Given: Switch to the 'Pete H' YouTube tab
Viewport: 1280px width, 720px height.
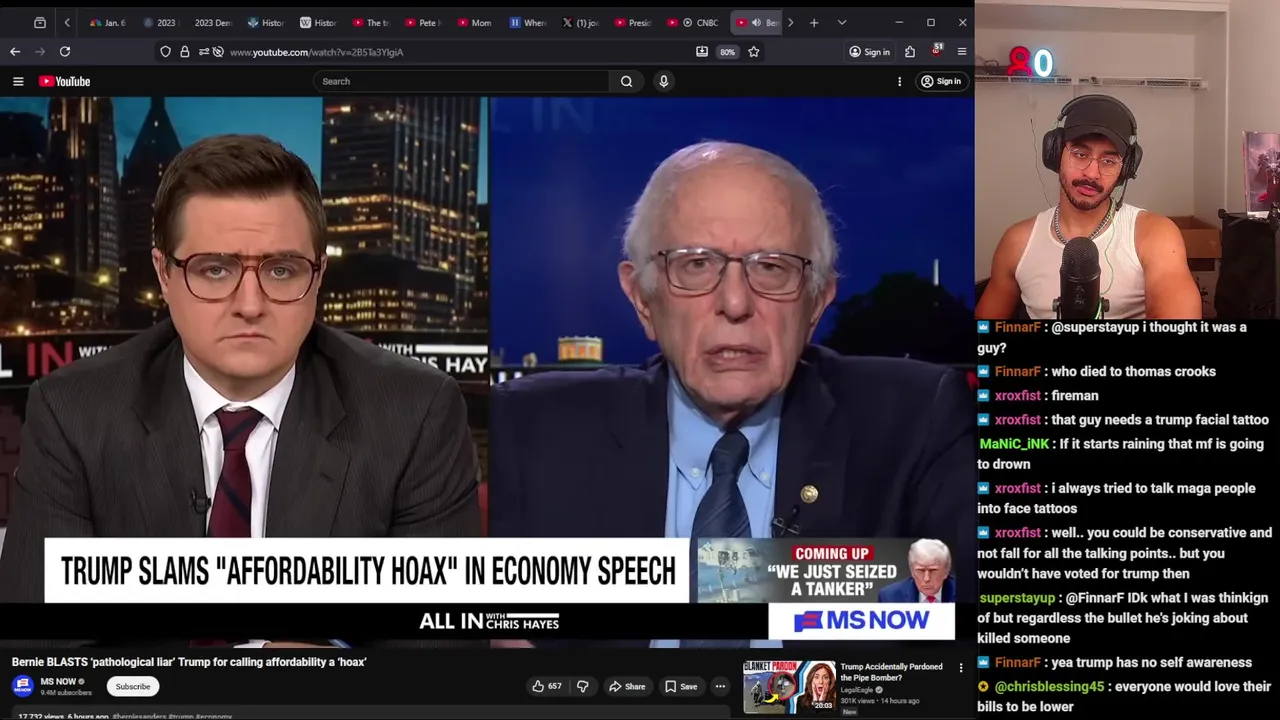Looking at the screenshot, I should coord(421,22).
